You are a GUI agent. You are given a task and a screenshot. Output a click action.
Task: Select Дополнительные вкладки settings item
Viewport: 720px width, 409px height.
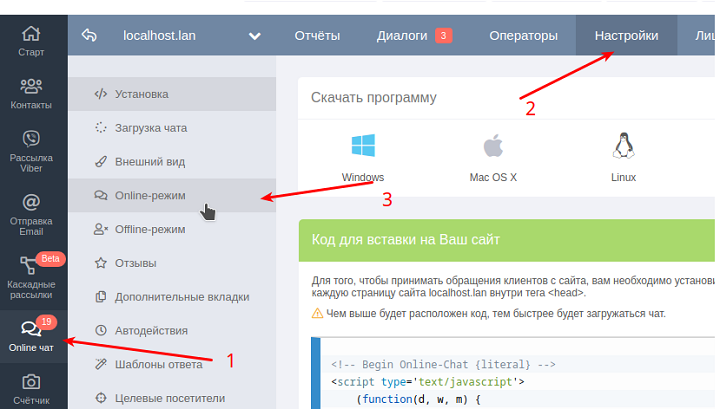click(172, 297)
